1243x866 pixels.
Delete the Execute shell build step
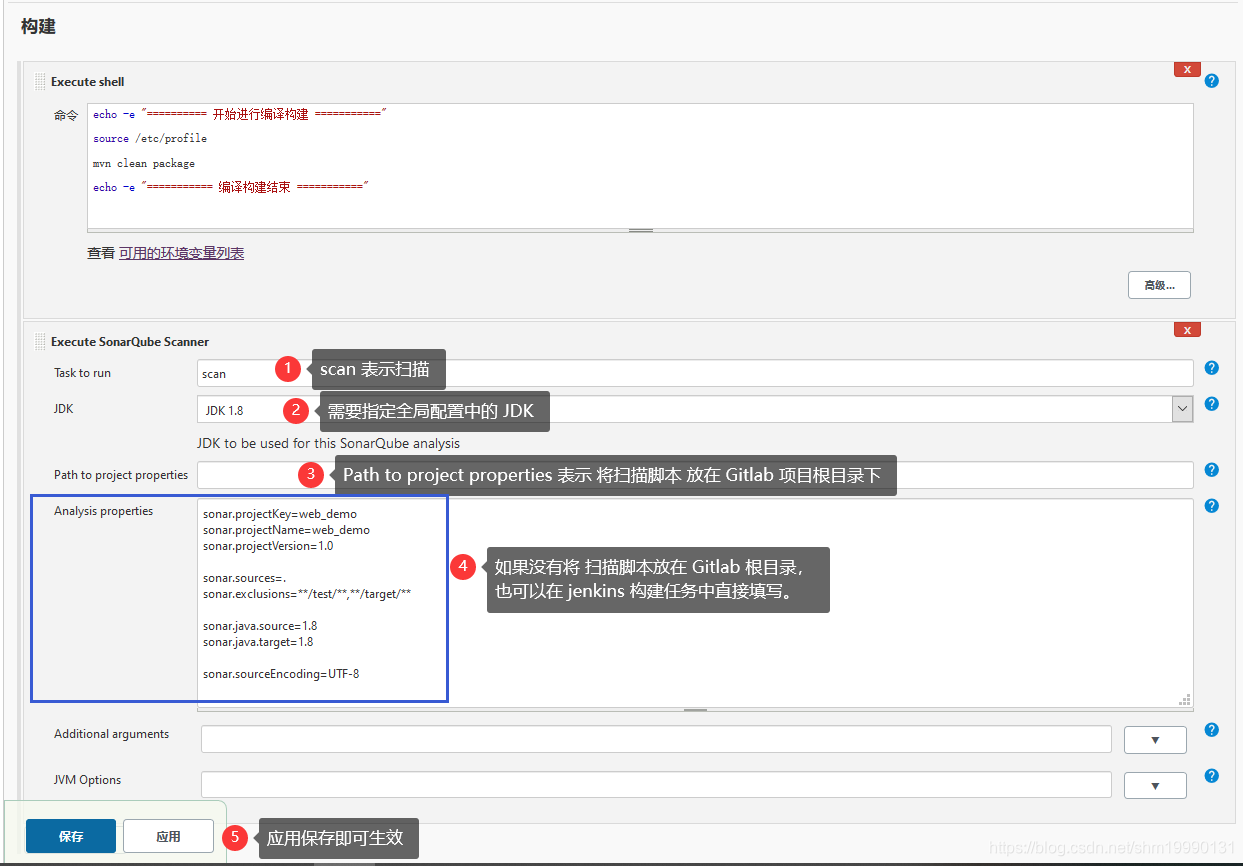coord(1187,69)
